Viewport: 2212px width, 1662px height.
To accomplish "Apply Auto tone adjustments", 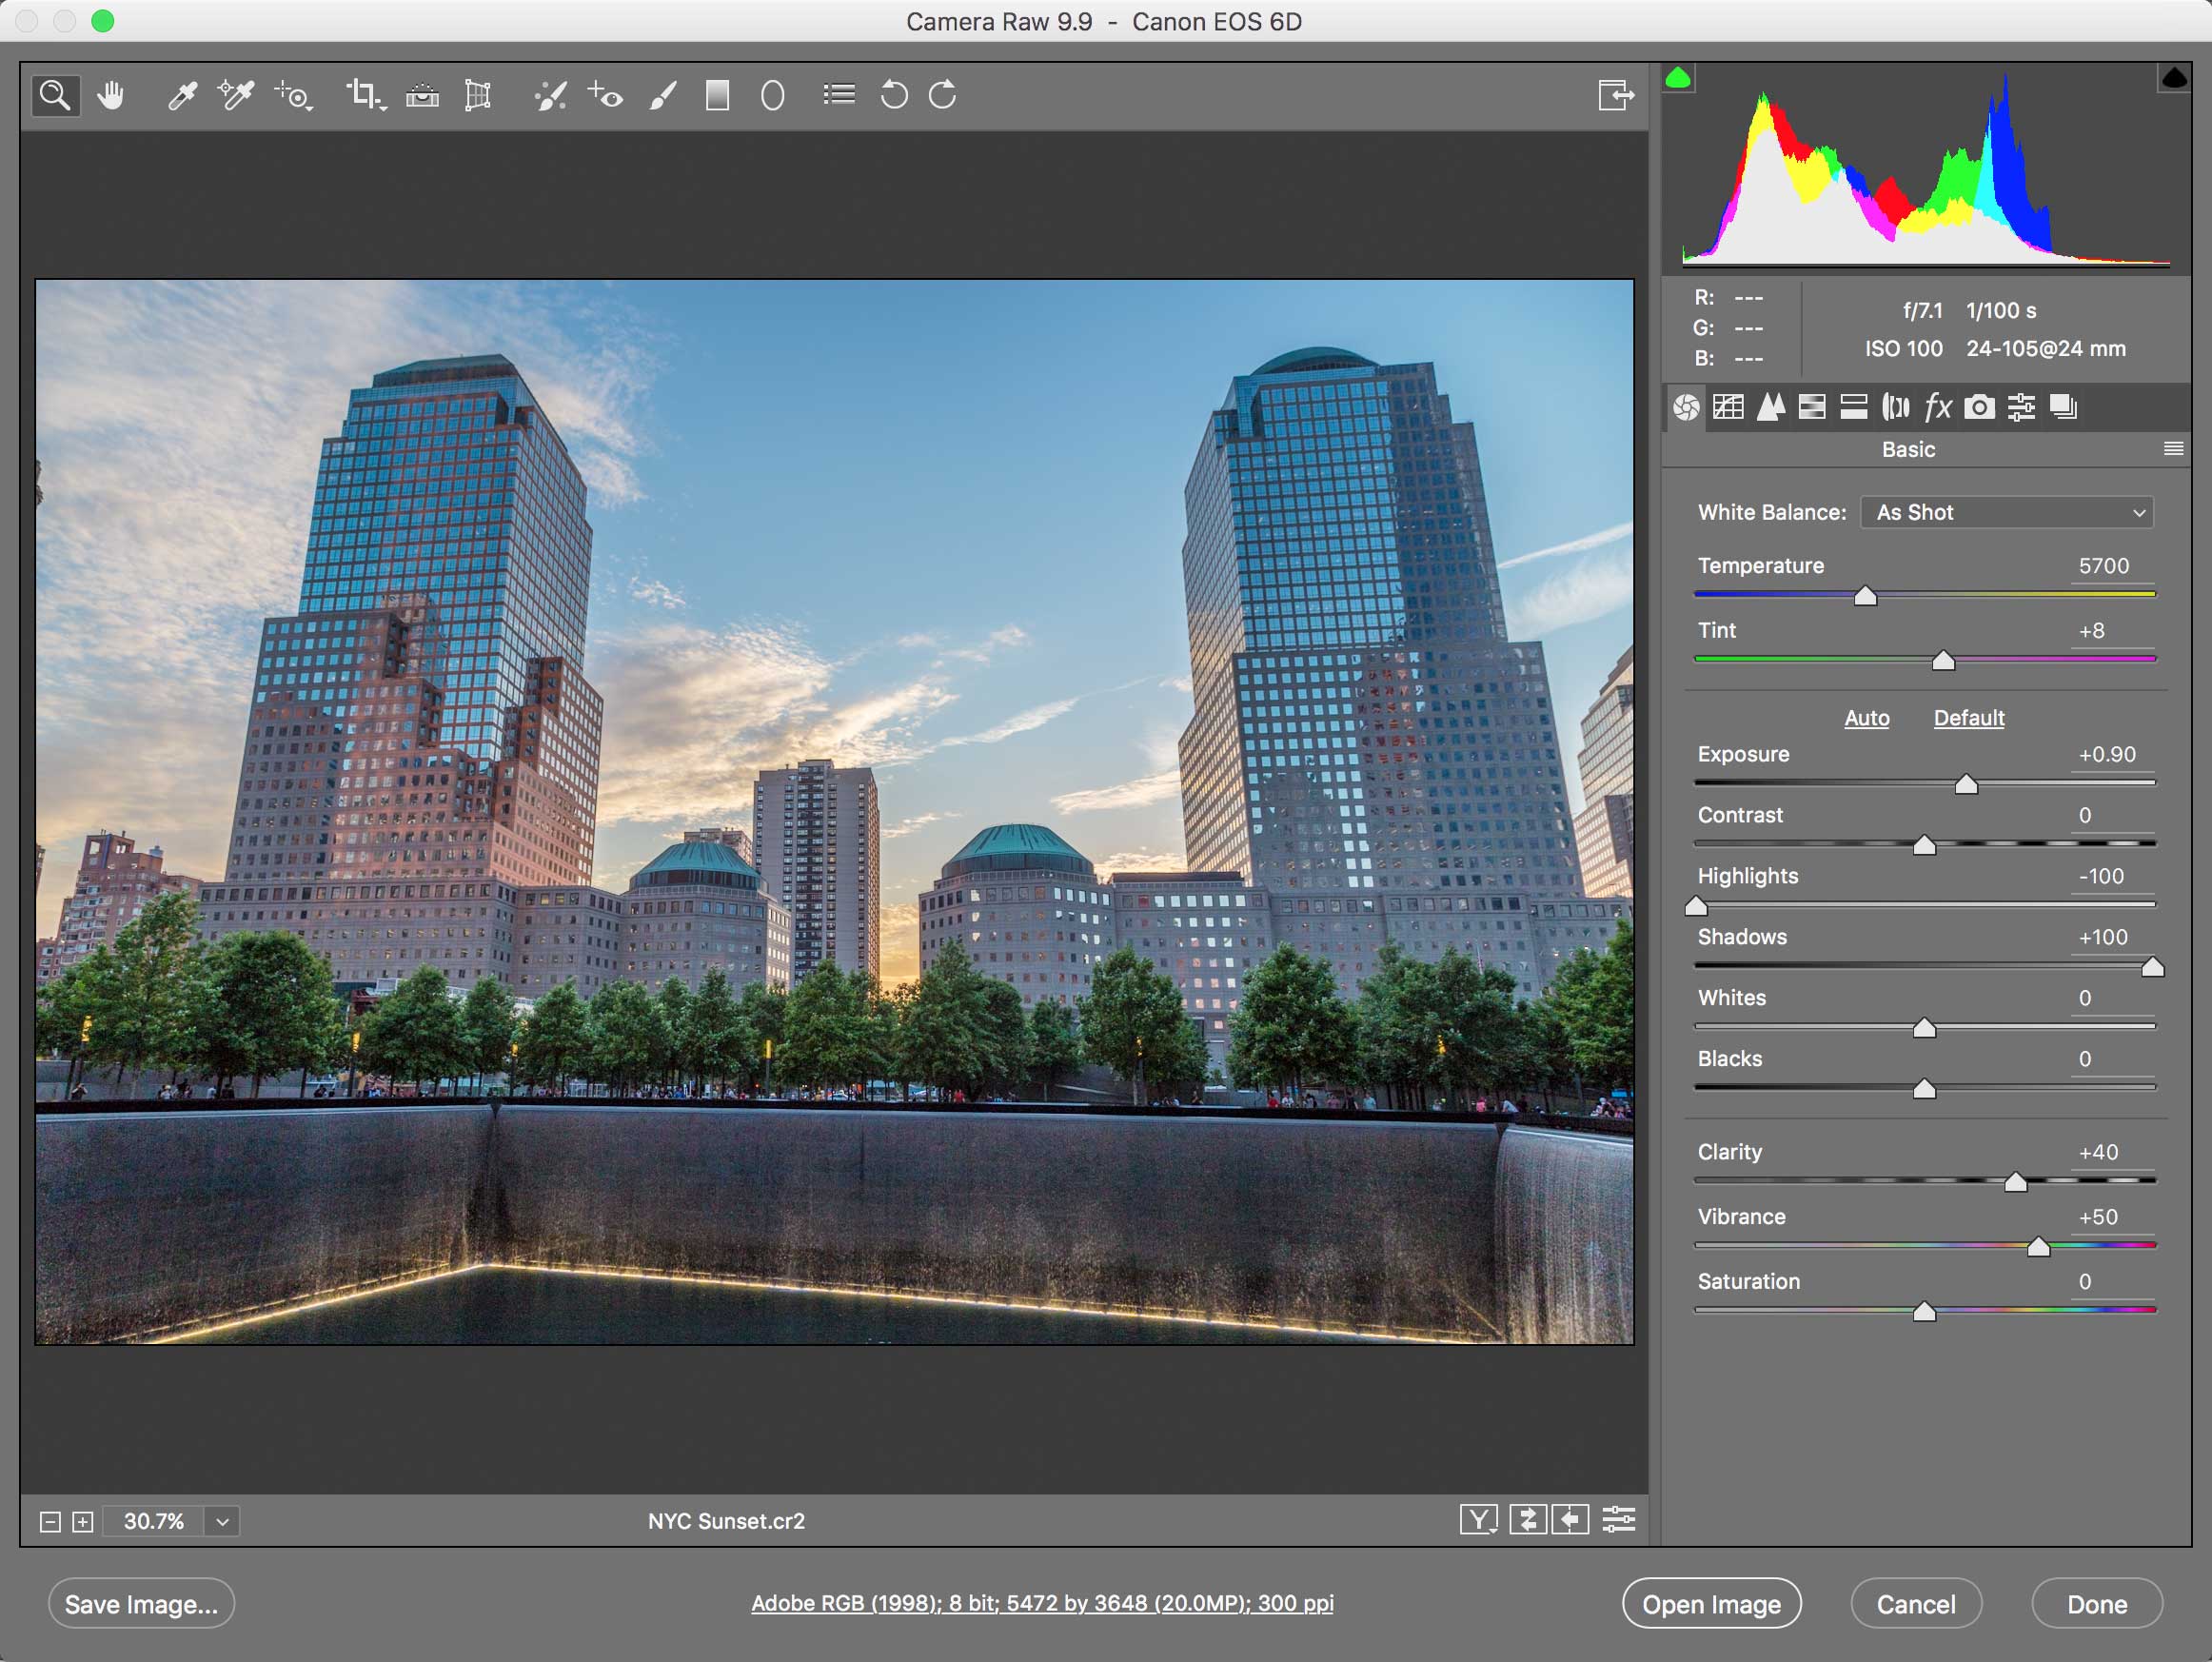I will coord(1866,718).
